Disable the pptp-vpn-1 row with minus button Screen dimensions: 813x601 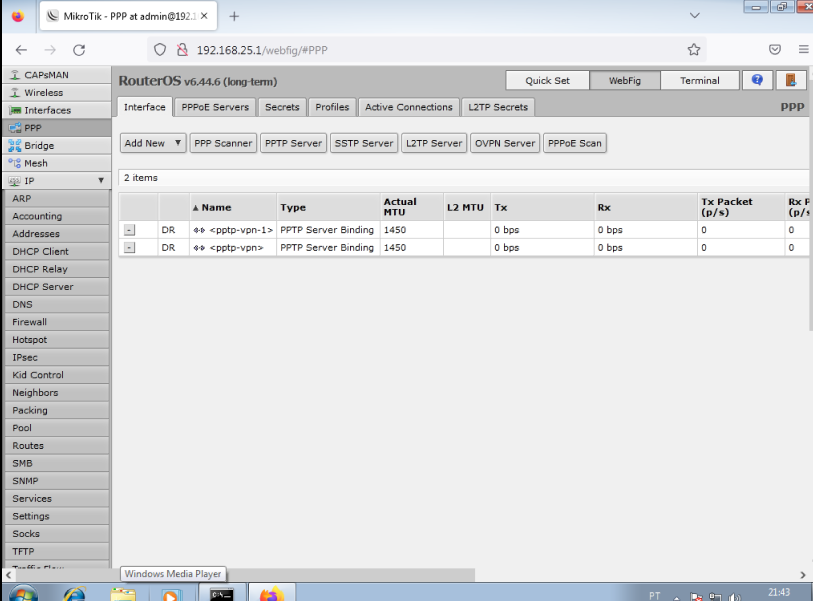point(130,230)
